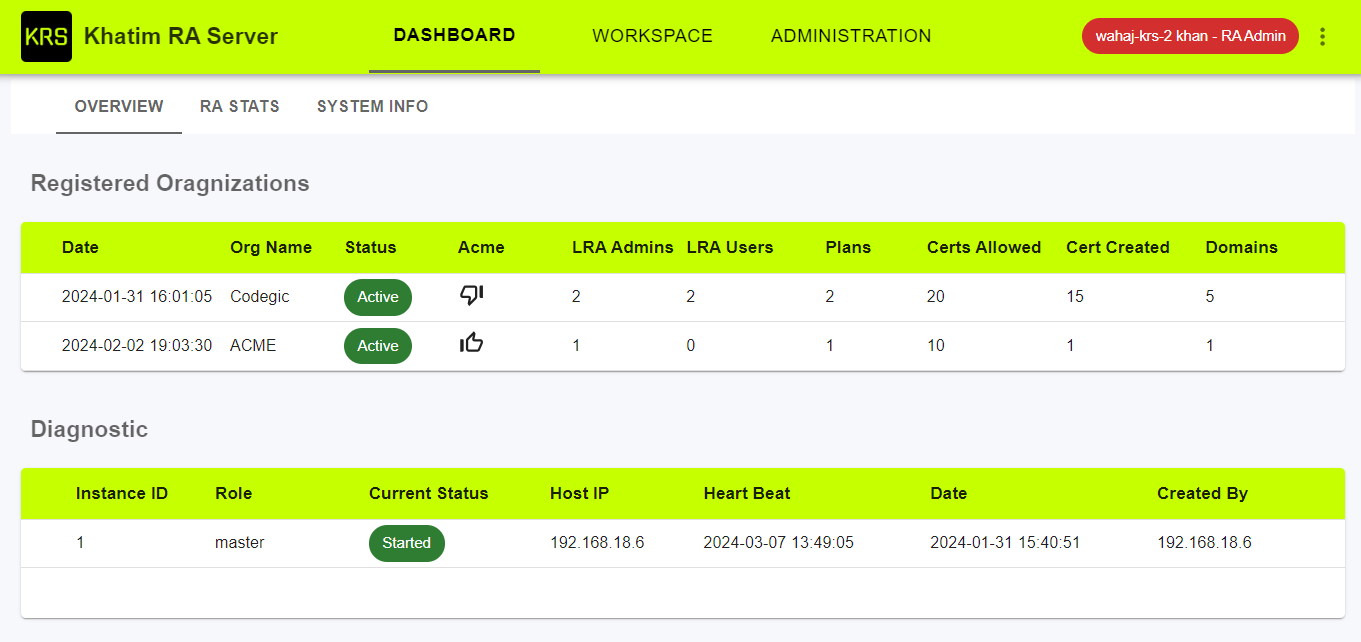
Task: Go to WORKSPACE menu
Action: coord(652,36)
